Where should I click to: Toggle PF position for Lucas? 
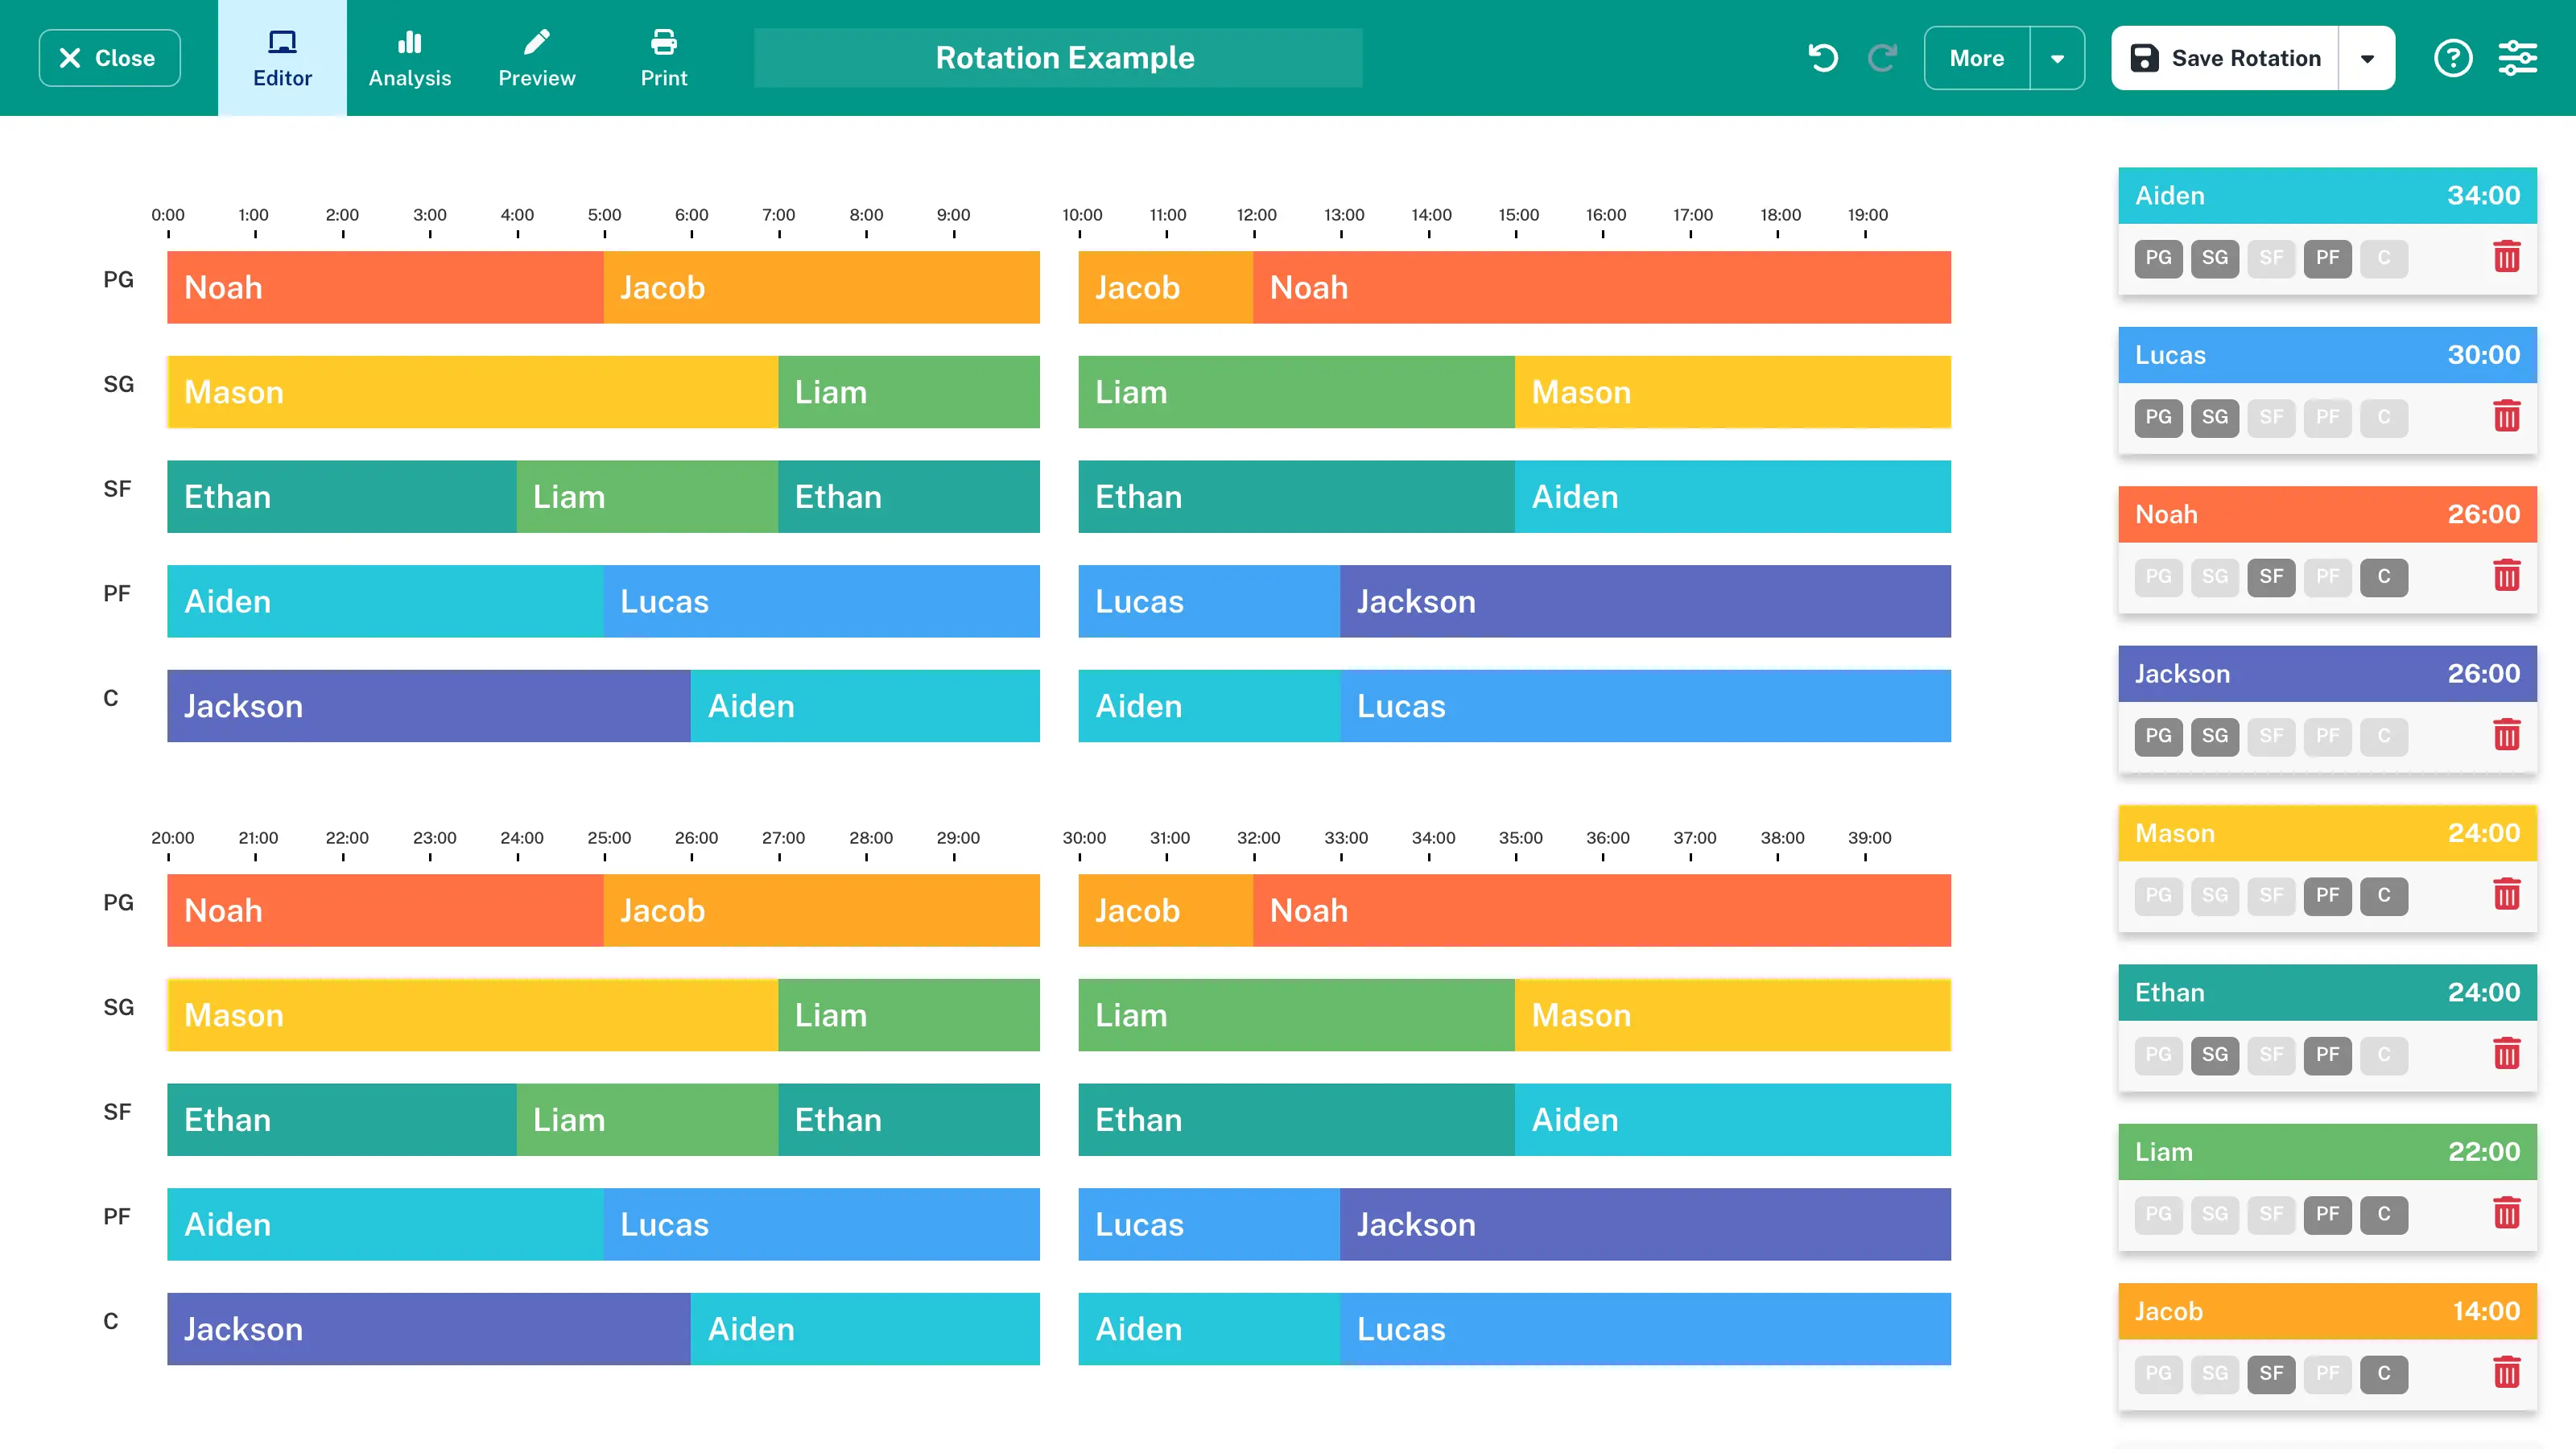point(2327,417)
